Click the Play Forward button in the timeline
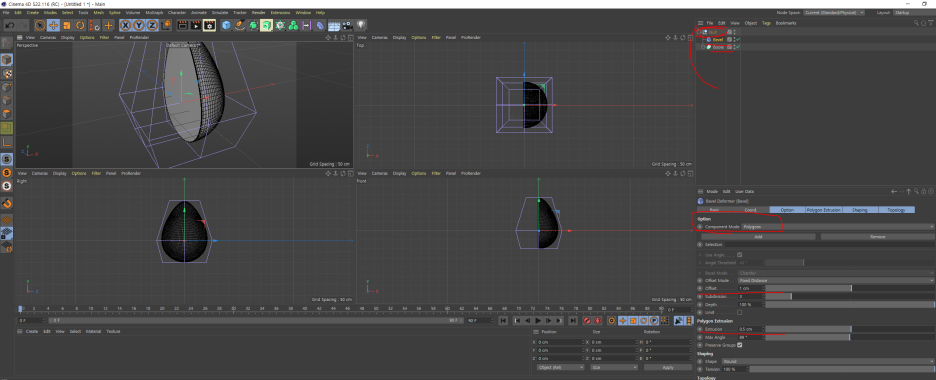Image resolution: width=936 pixels, height=380 pixels. (538, 321)
